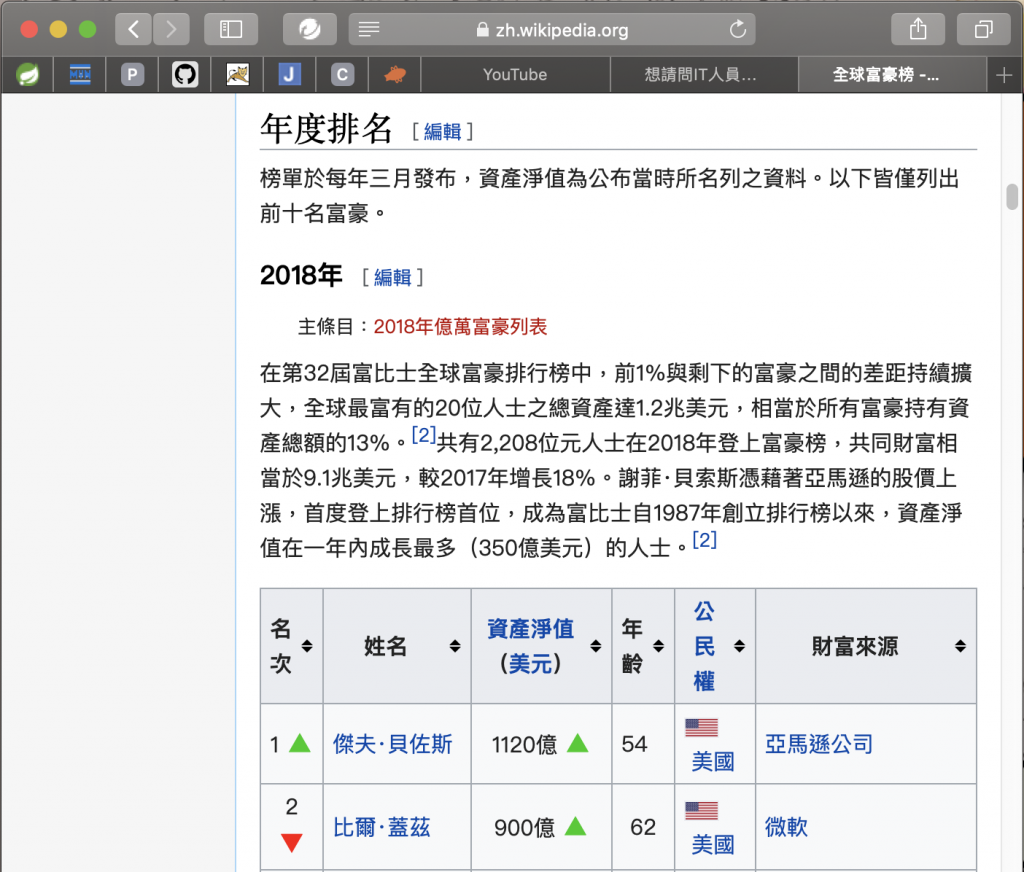Open the GitHub pinned tab
1024x872 pixels.
tap(185, 74)
